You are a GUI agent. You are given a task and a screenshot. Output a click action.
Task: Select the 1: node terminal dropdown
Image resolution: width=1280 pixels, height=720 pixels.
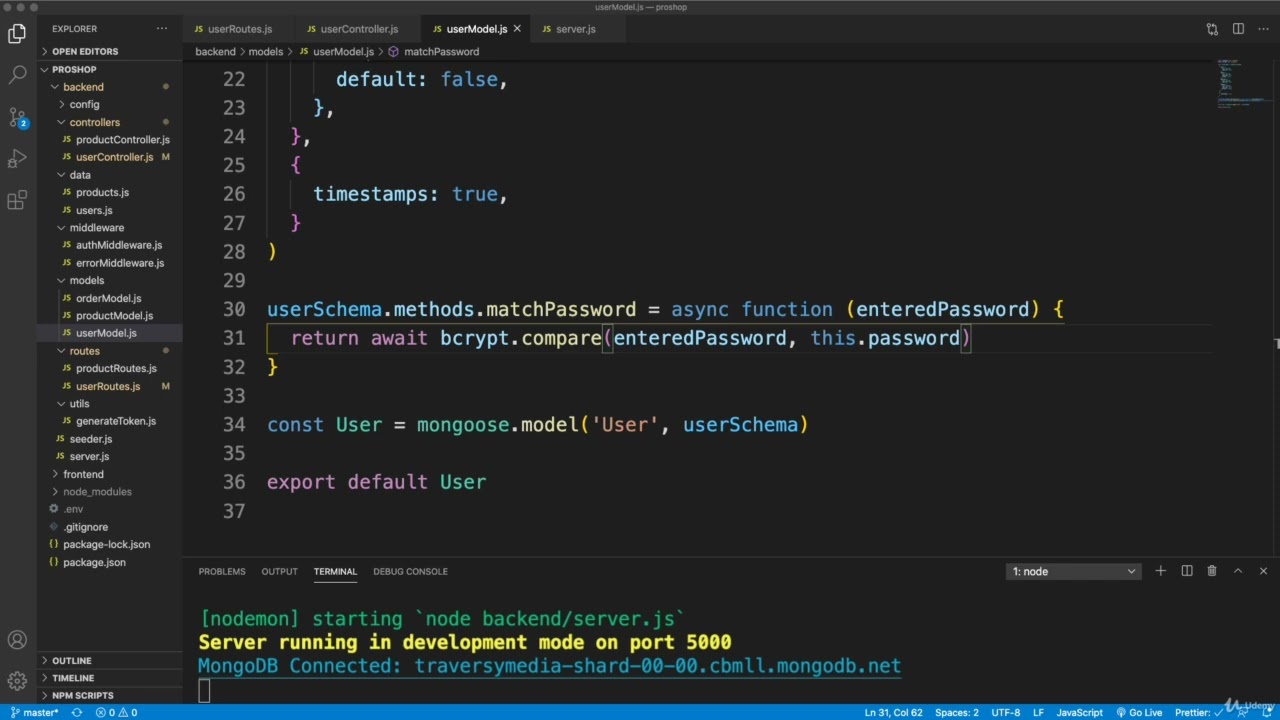(1074, 571)
